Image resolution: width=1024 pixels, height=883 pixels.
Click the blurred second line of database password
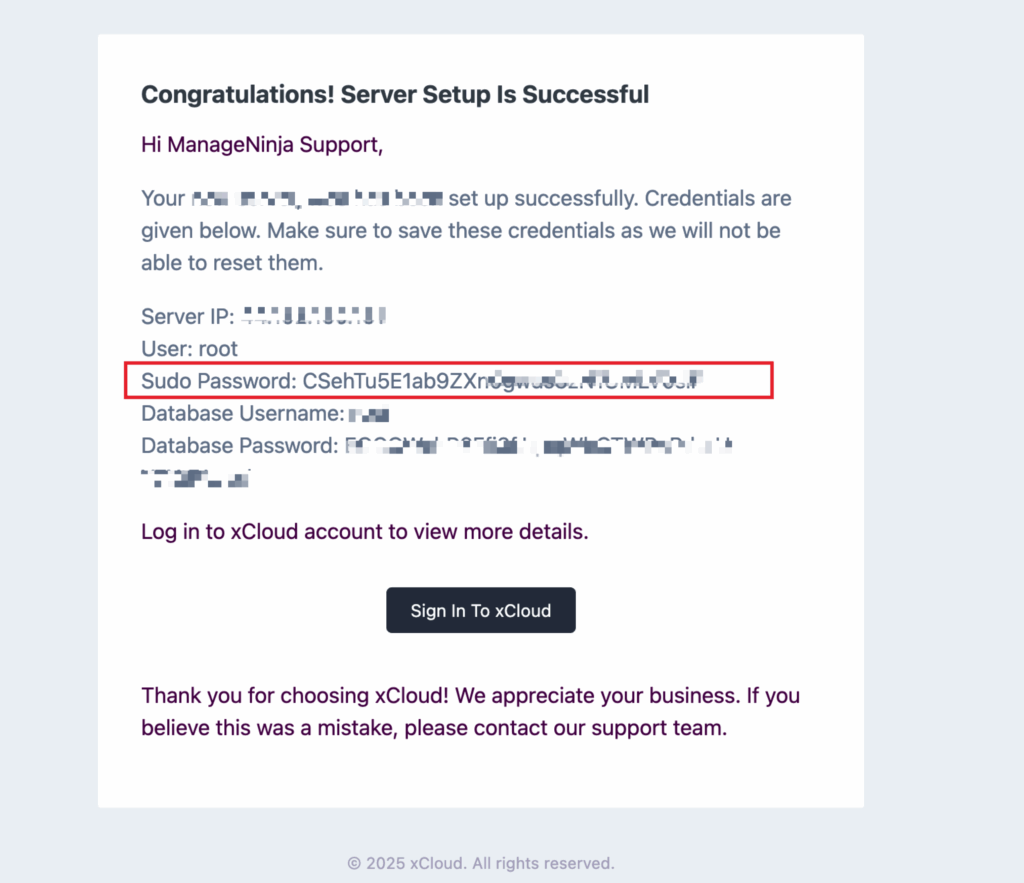(x=195, y=479)
